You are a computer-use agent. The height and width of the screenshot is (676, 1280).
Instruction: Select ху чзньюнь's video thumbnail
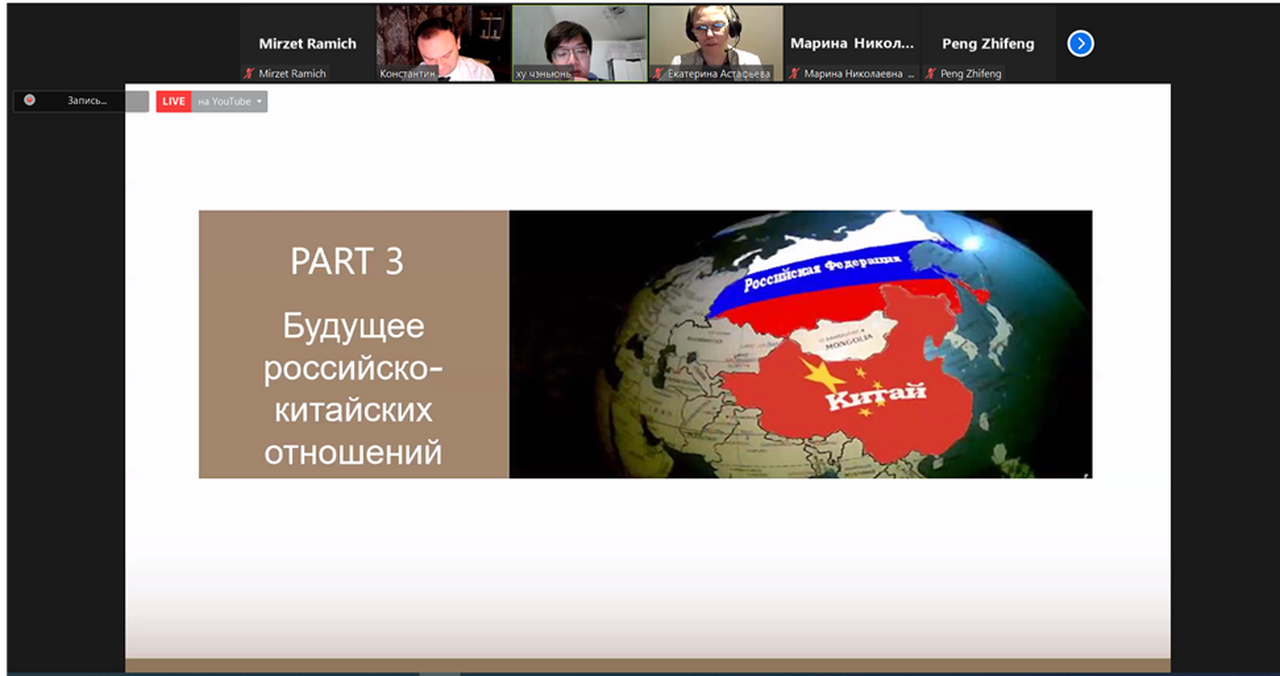[580, 44]
